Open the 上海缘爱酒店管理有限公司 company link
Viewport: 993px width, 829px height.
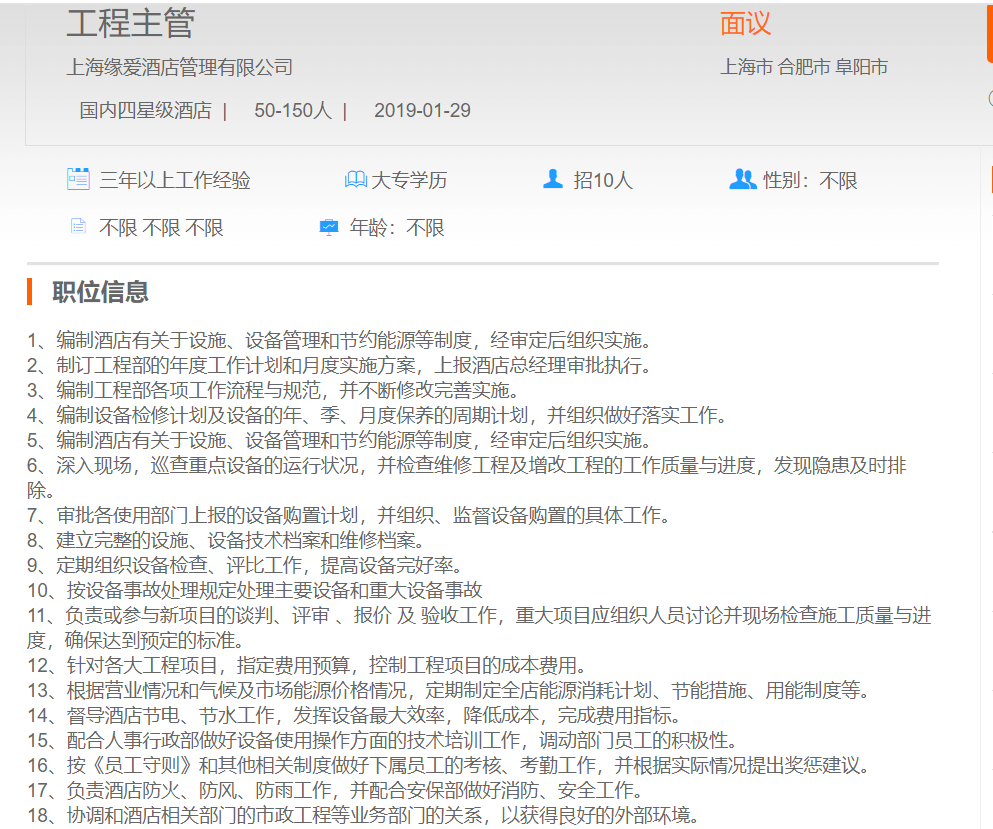pos(180,68)
